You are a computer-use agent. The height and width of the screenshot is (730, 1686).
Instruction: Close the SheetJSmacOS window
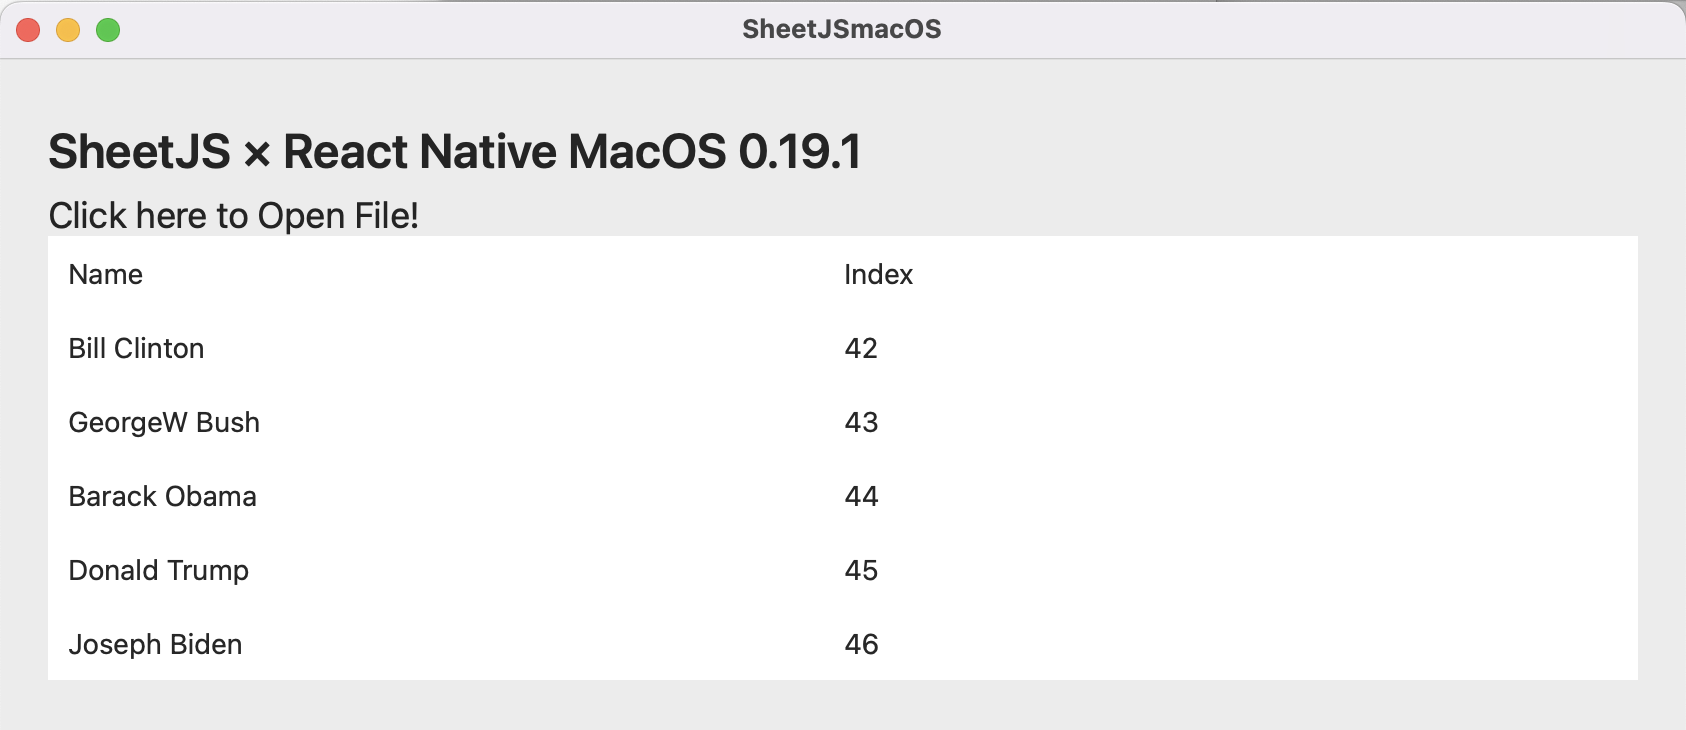pos(28,30)
